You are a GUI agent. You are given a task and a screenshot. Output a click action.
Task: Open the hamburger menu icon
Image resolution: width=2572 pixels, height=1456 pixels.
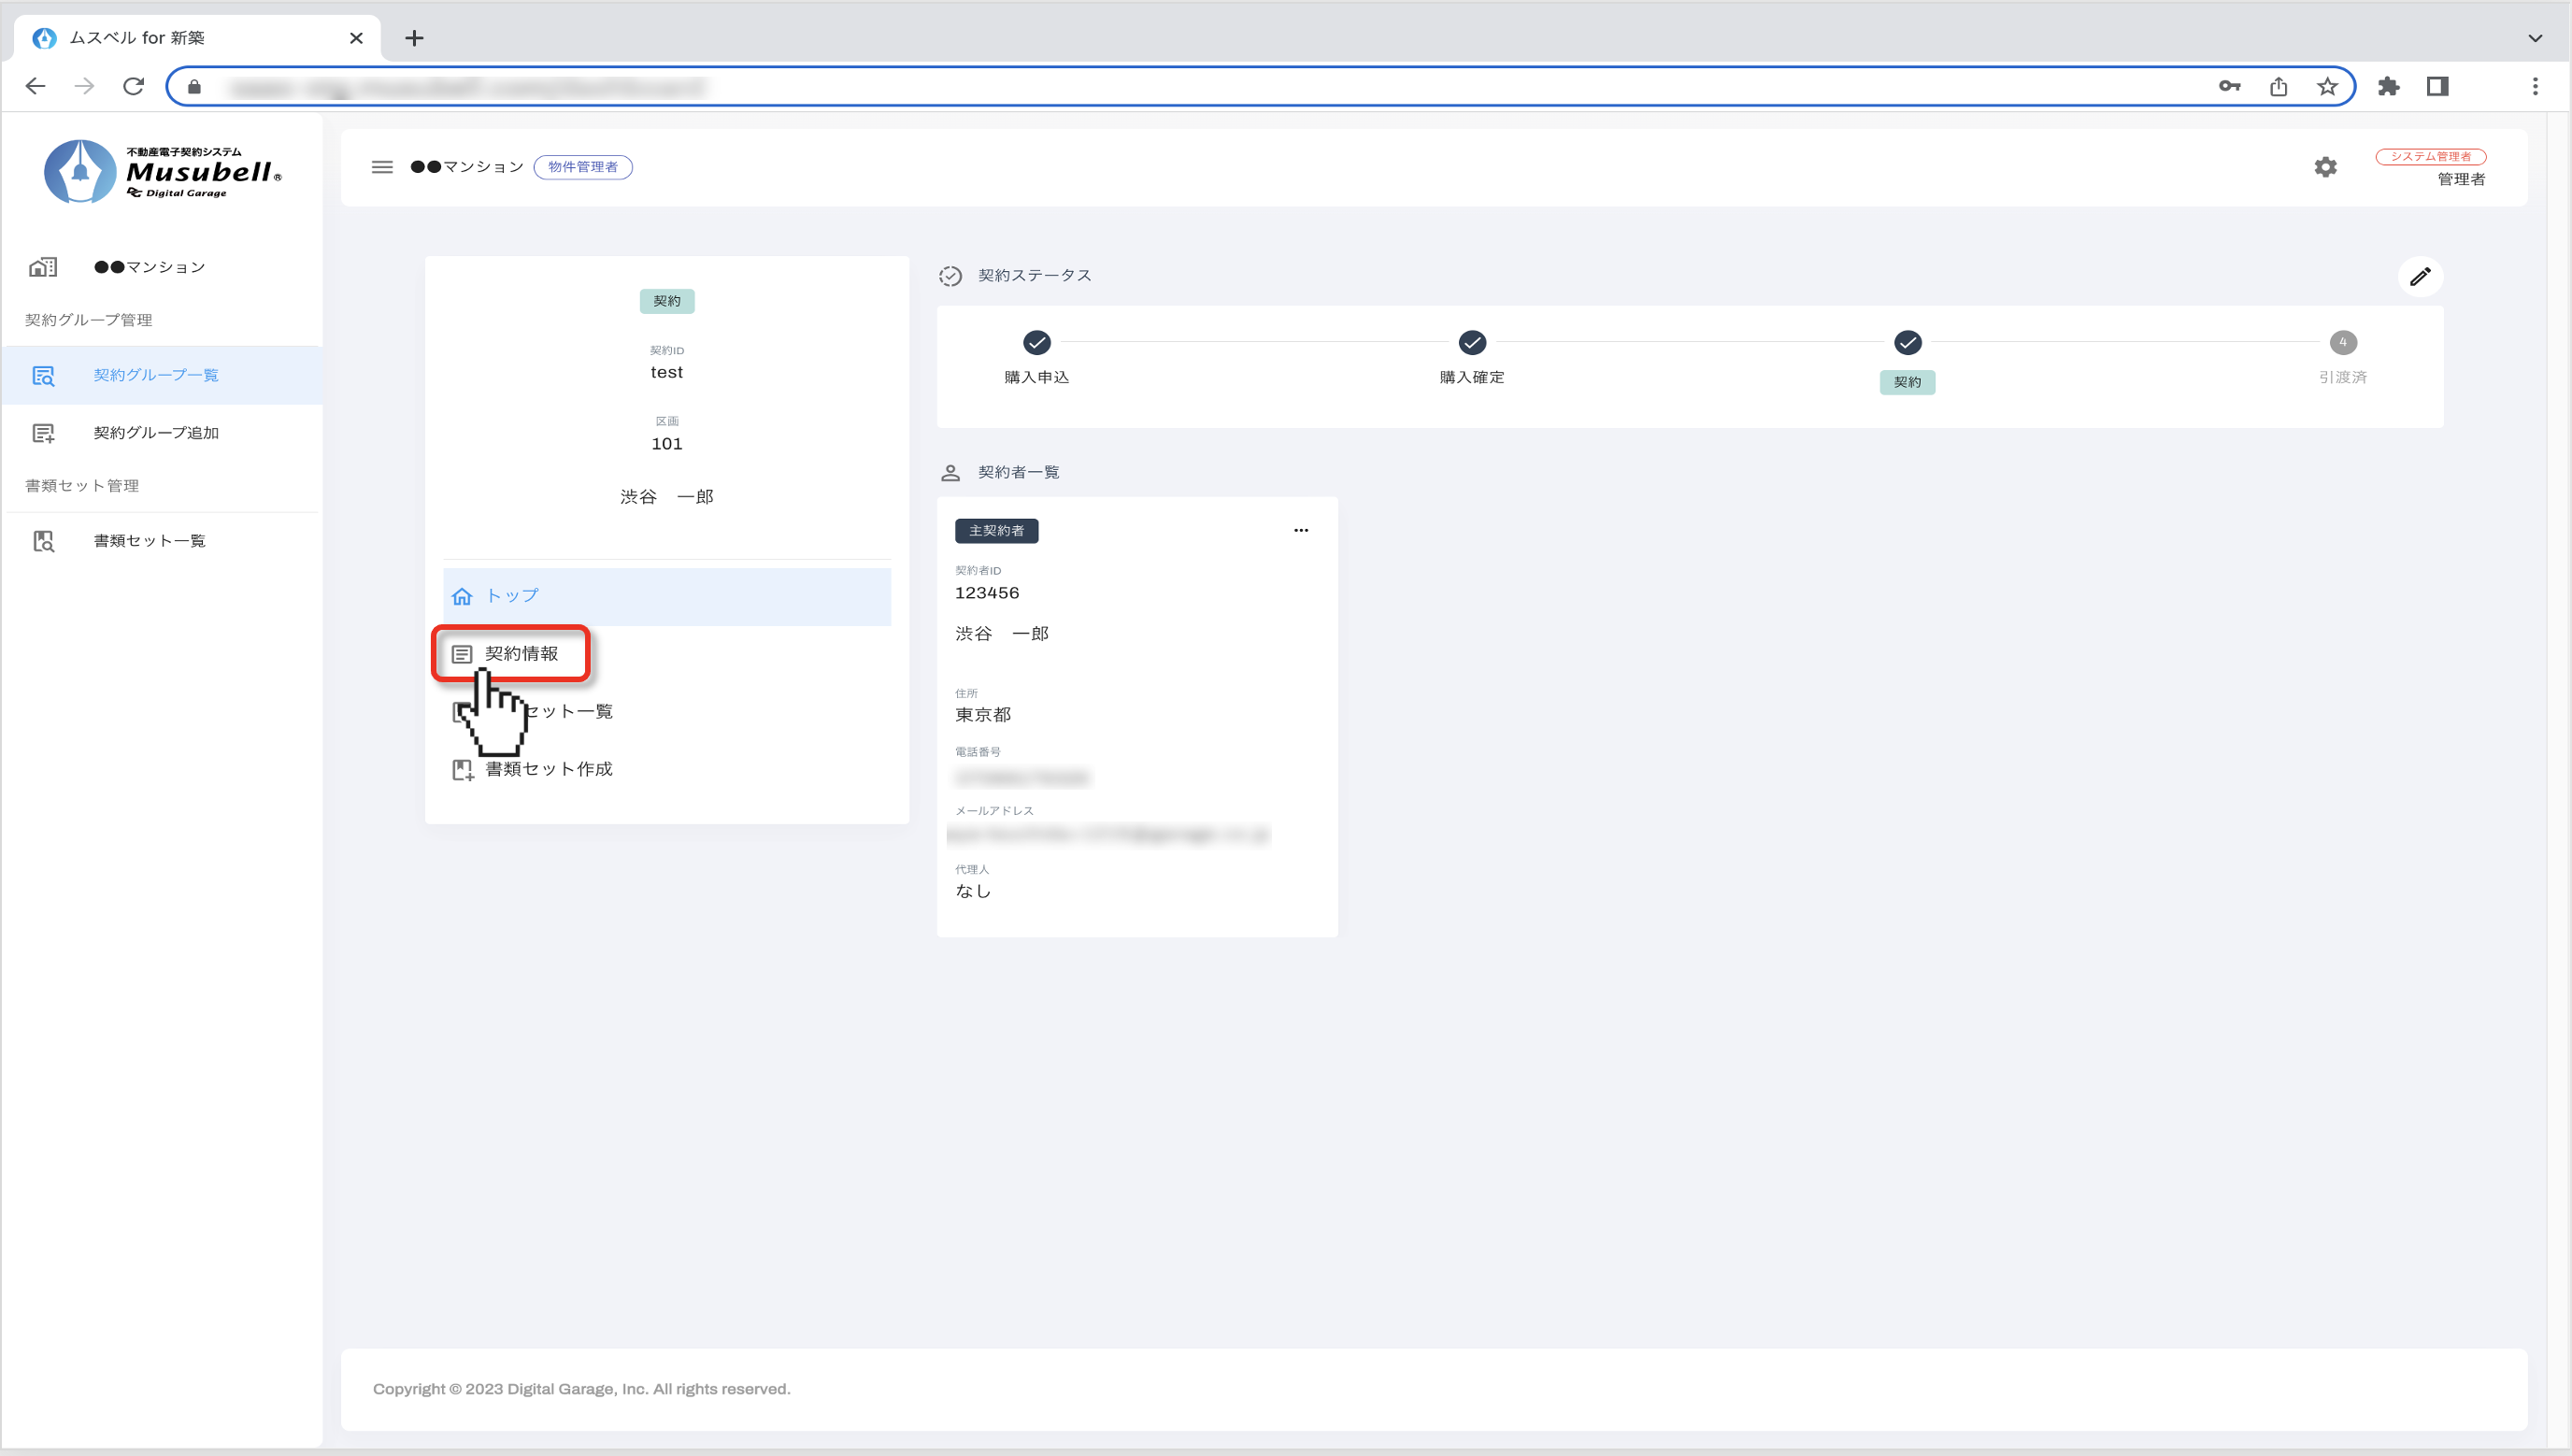tap(382, 167)
